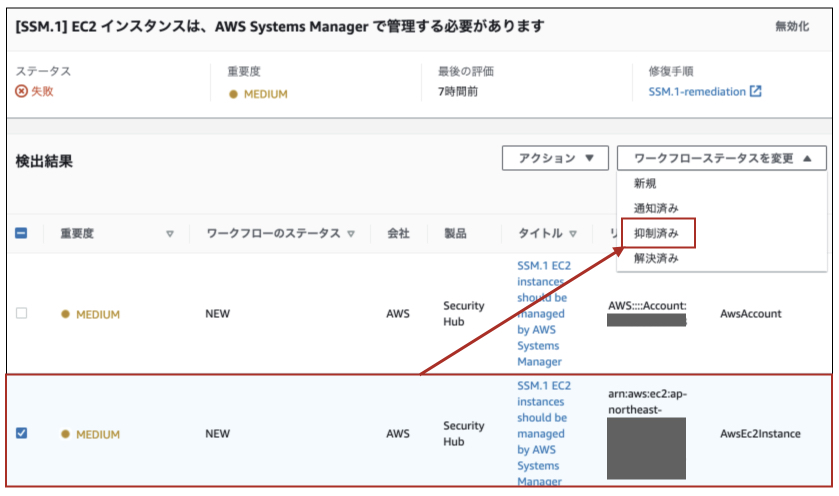Sort by タイトル column arrow

573,234
